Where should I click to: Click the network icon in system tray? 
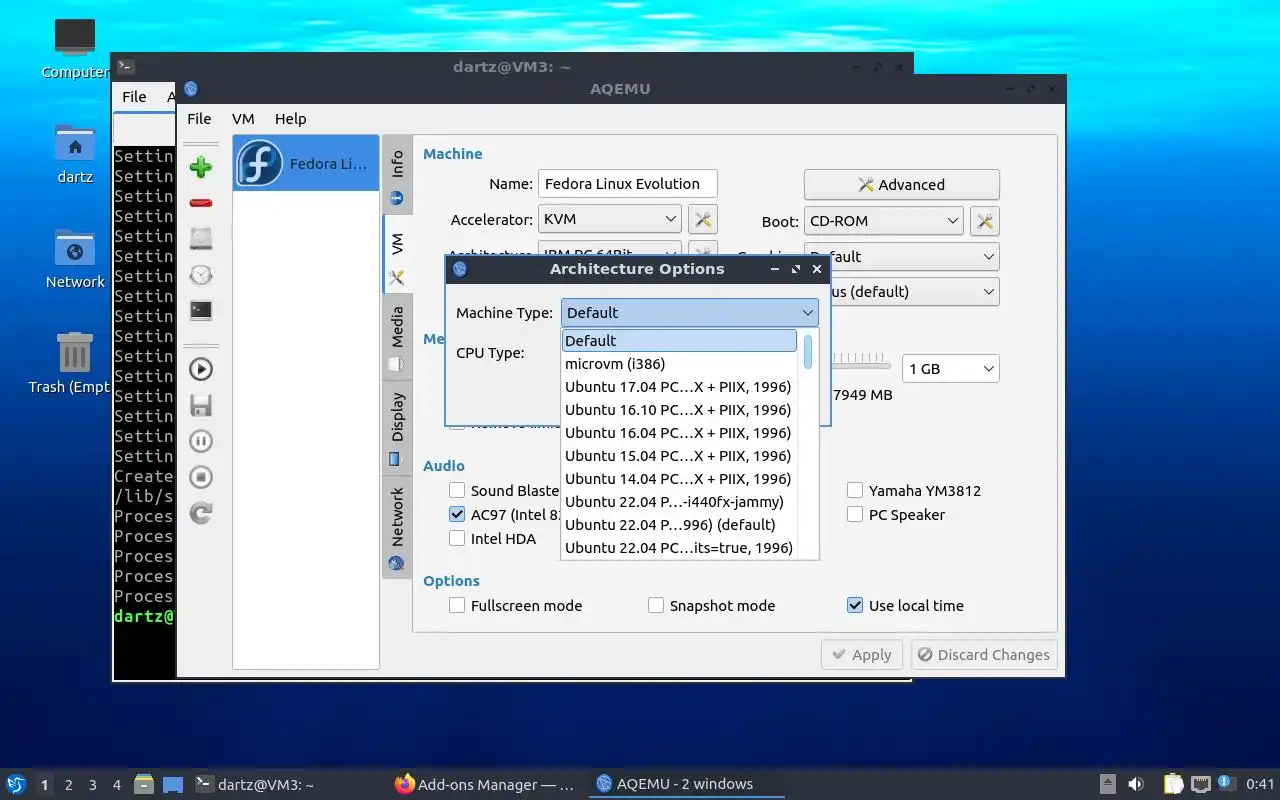pyautogui.click(x=1200, y=784)
